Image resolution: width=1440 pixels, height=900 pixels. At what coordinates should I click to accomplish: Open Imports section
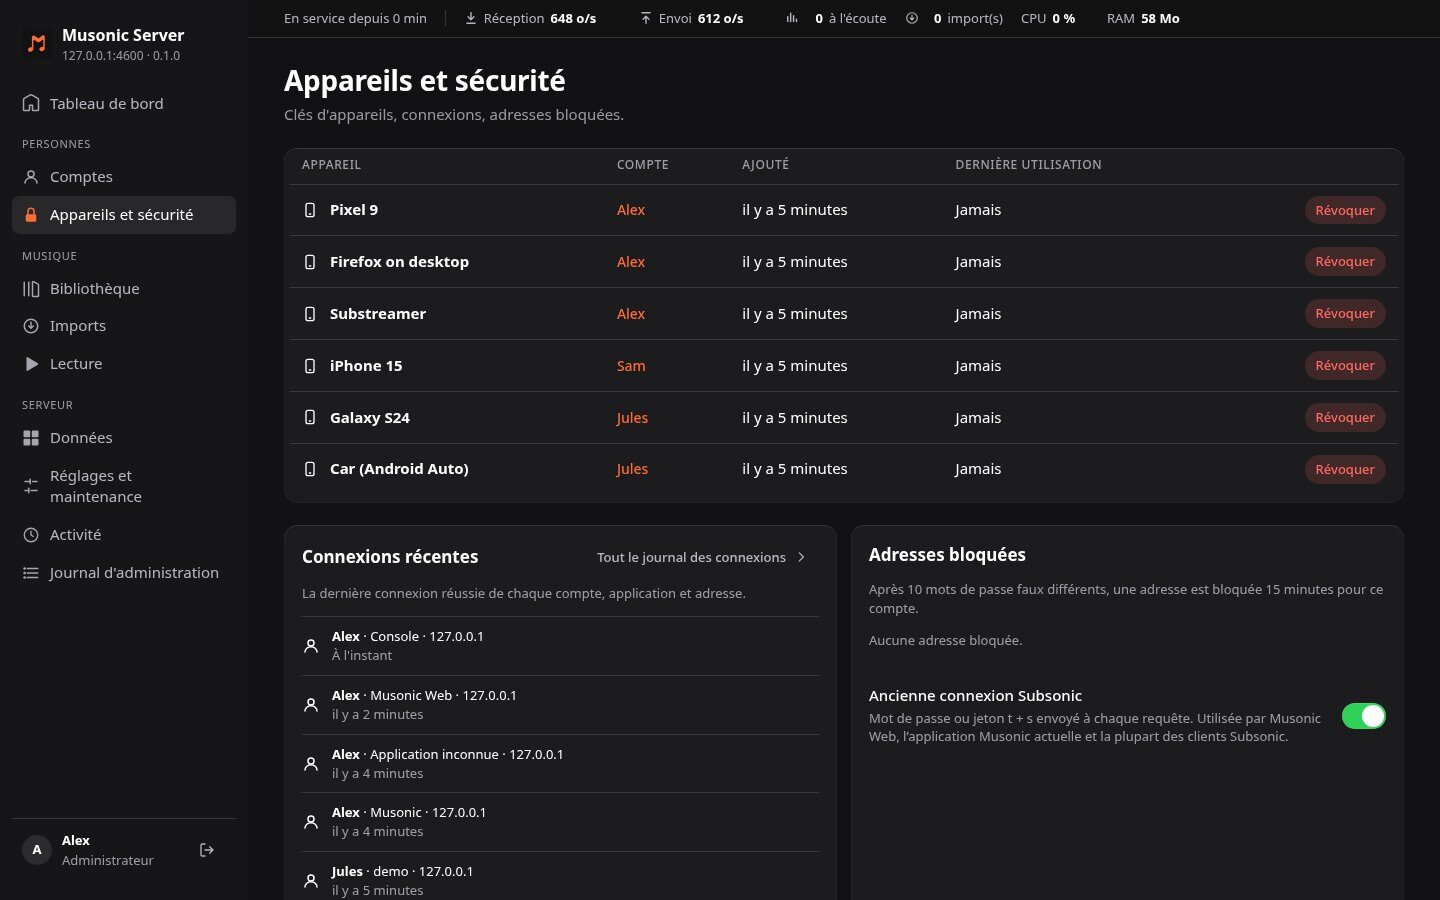[x=124, y=326]
